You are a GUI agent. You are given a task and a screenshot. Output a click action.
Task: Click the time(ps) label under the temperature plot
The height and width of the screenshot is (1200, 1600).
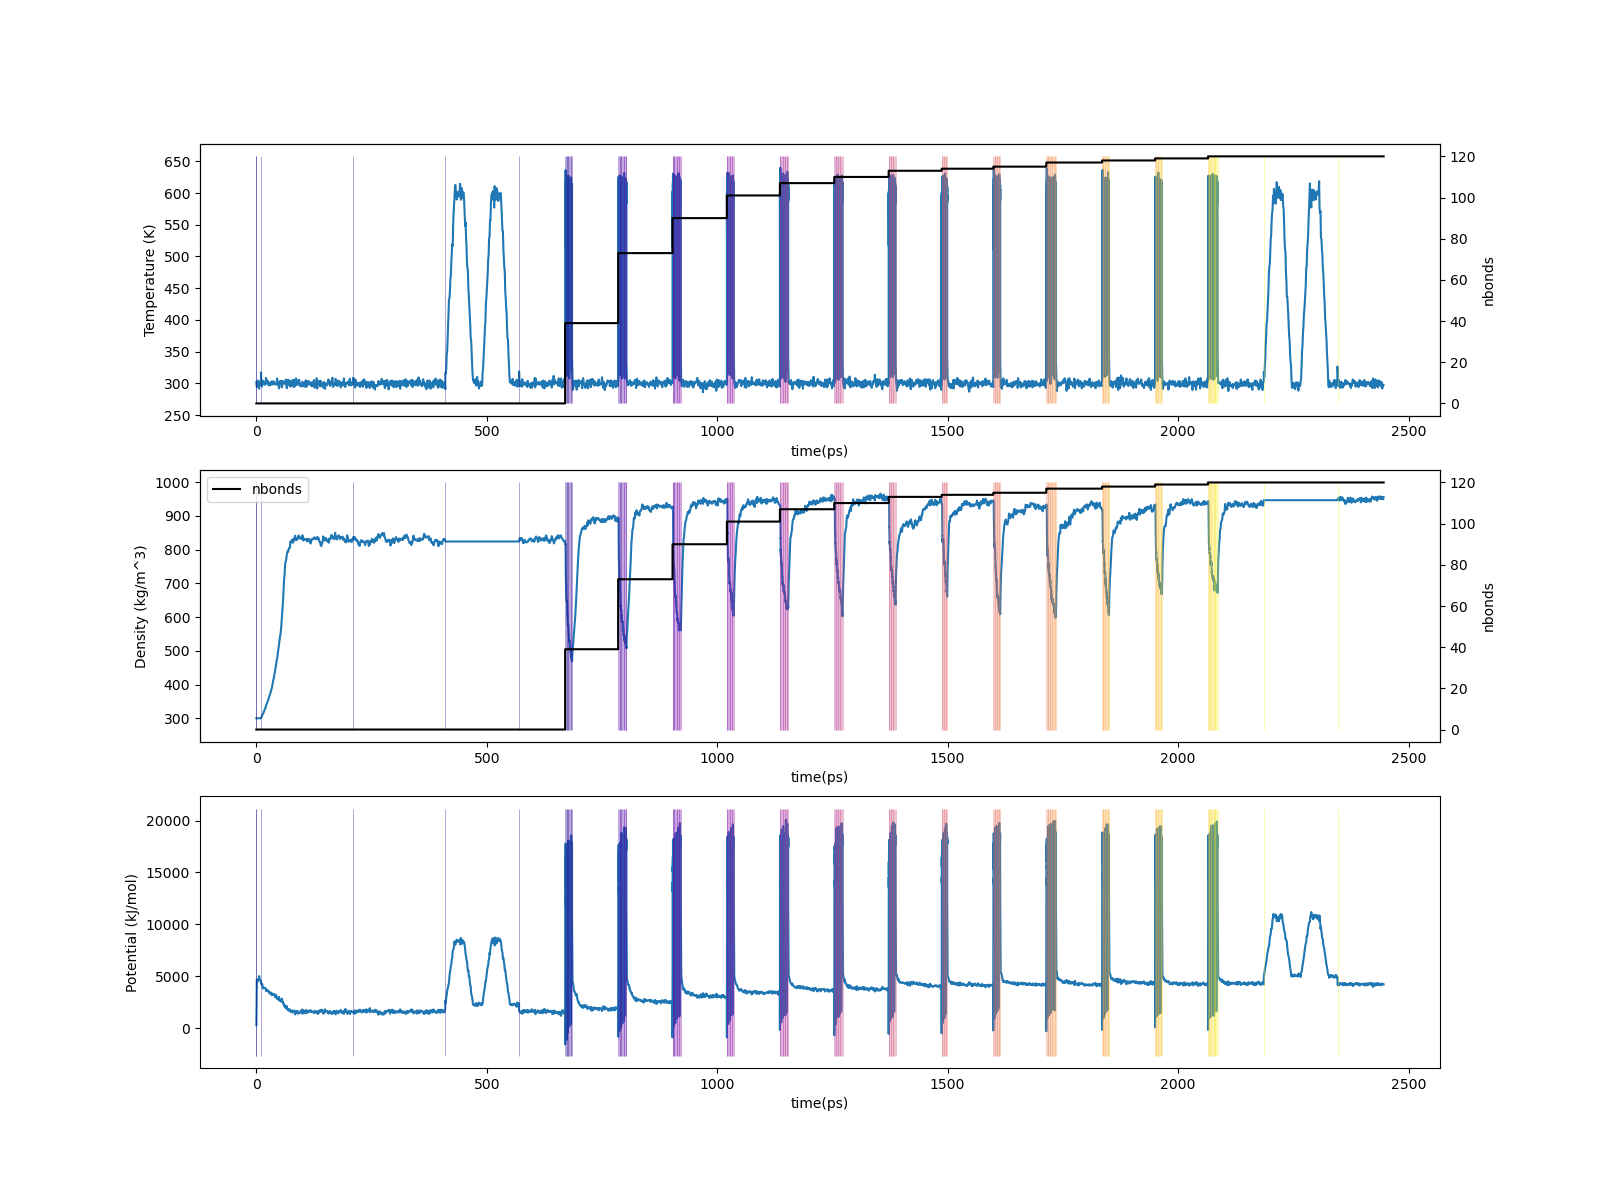click(819, 451)
